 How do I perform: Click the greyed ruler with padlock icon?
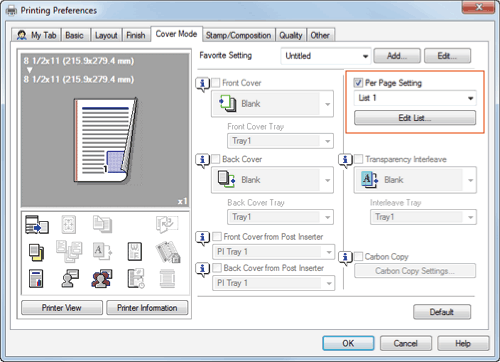click(x=168, y=252)
